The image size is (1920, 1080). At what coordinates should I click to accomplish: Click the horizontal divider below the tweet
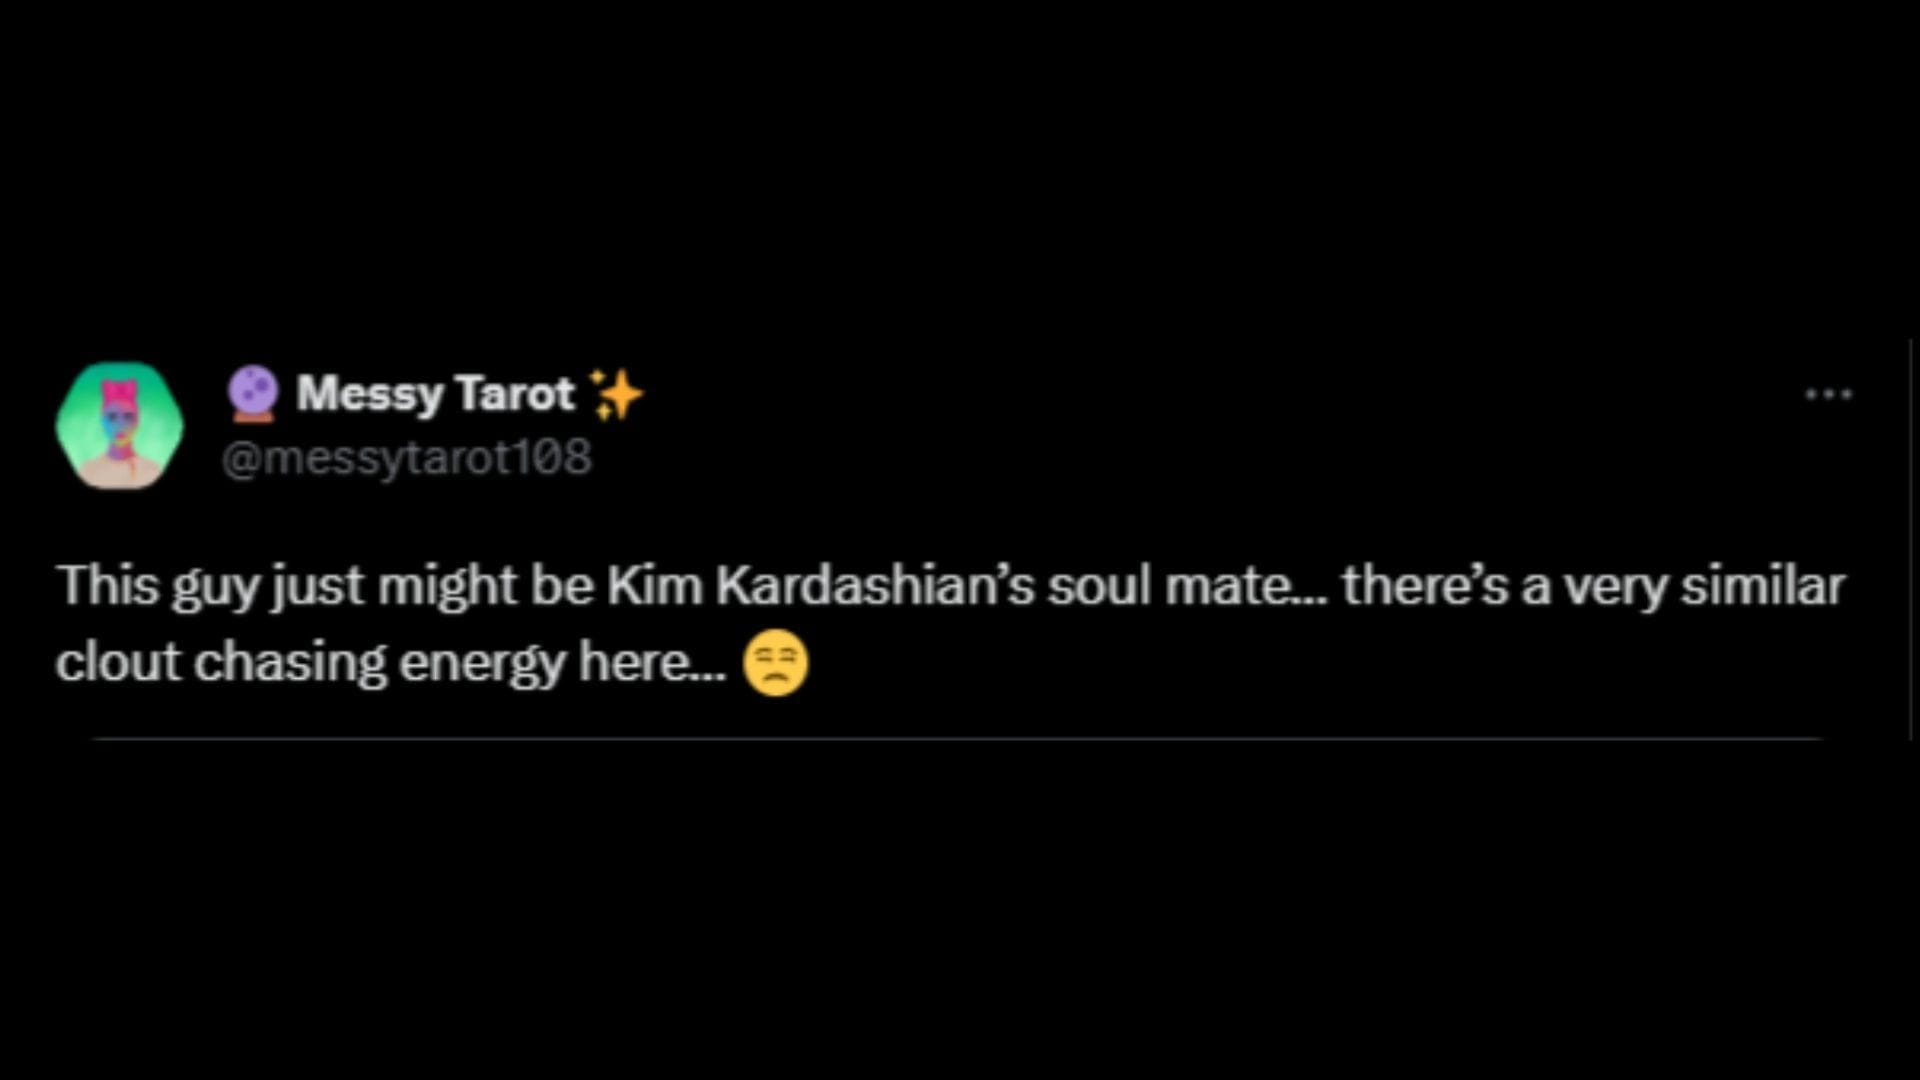pyautogui.click(x=958, y=739)
